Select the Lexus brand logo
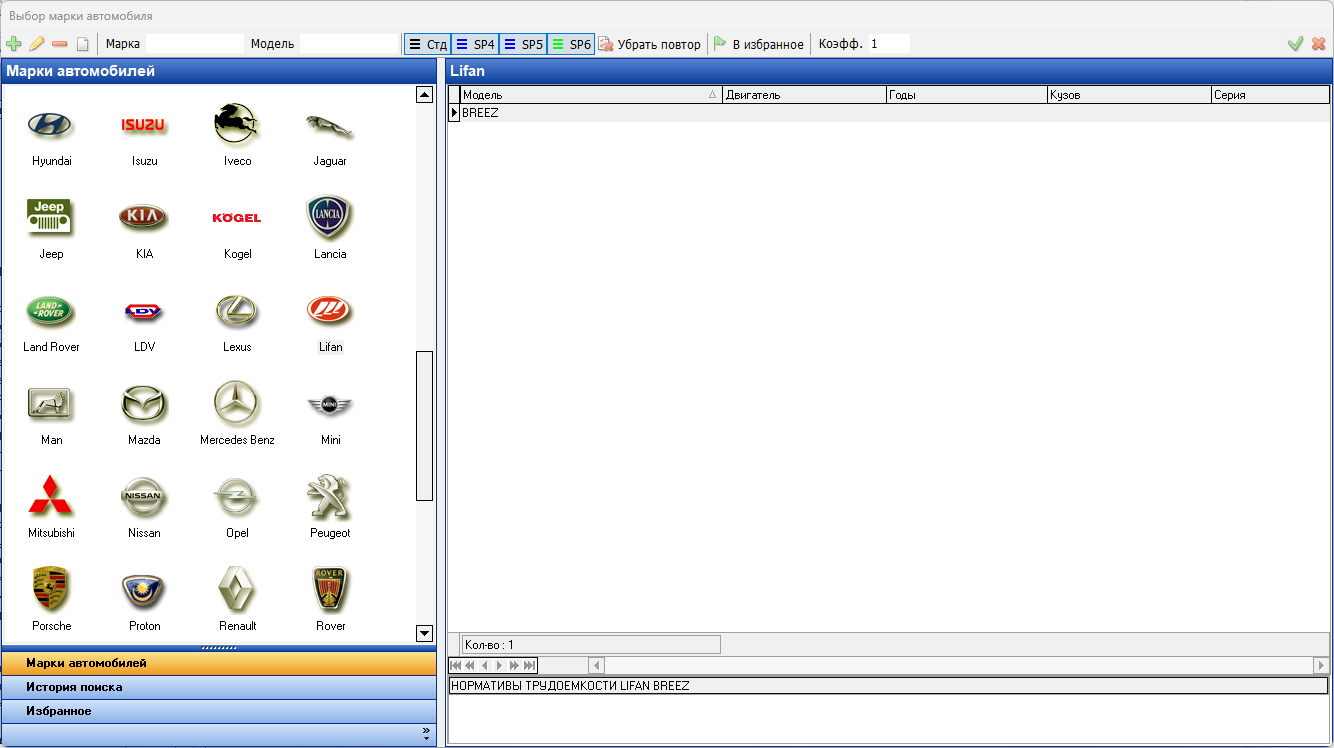This screenshot has width=1334, height=748. point(237,311)
